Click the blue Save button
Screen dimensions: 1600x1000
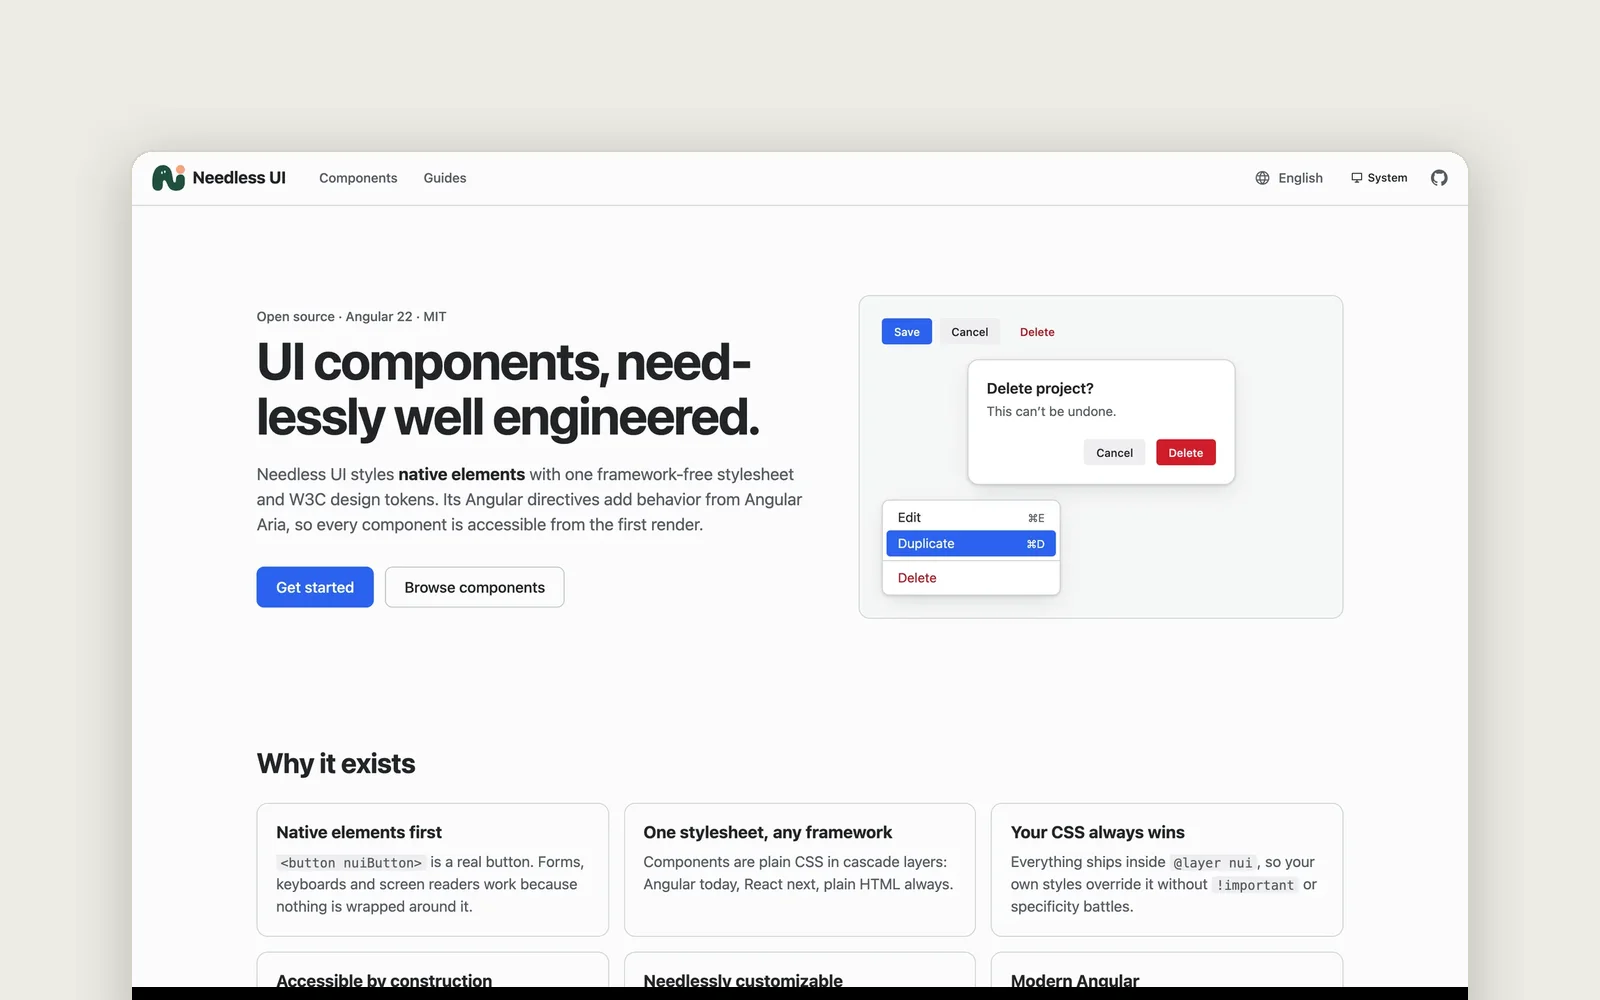tap(907, 332)
